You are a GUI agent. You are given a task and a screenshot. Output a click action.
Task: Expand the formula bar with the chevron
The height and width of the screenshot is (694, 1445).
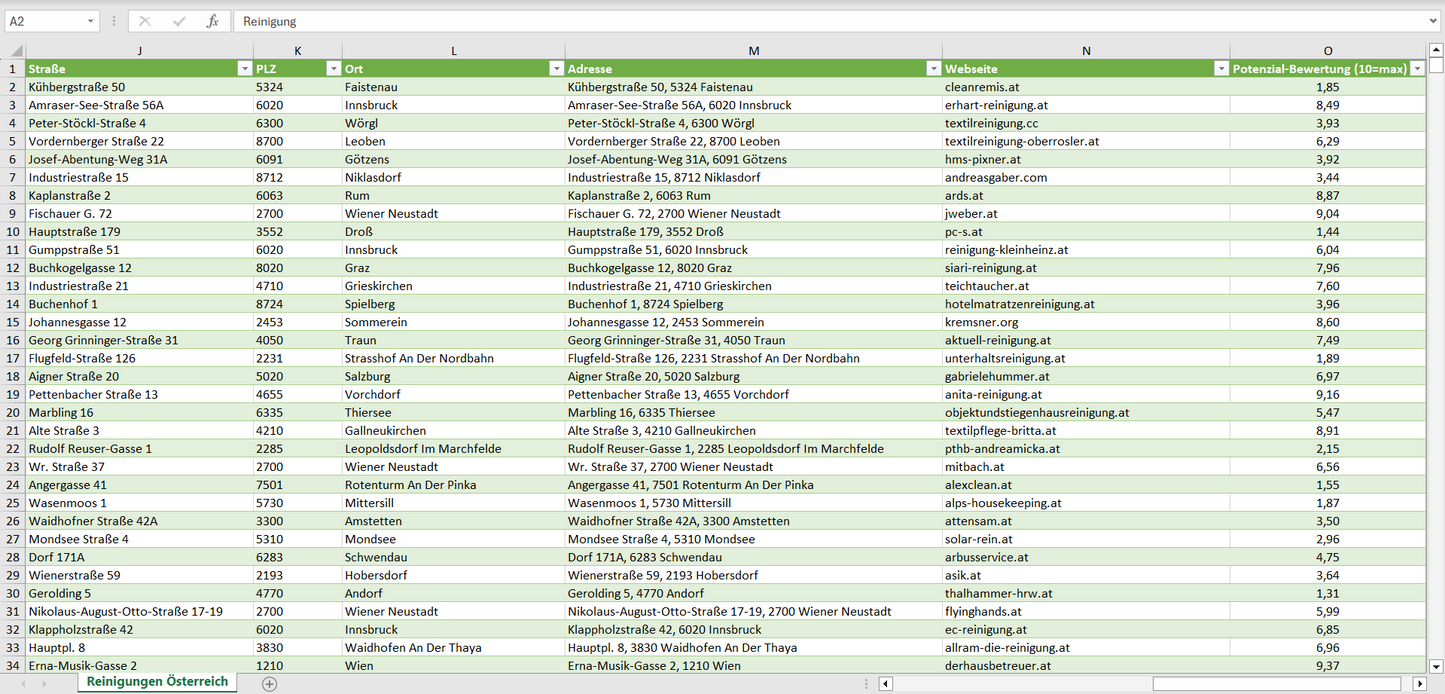click(1434, 21)
